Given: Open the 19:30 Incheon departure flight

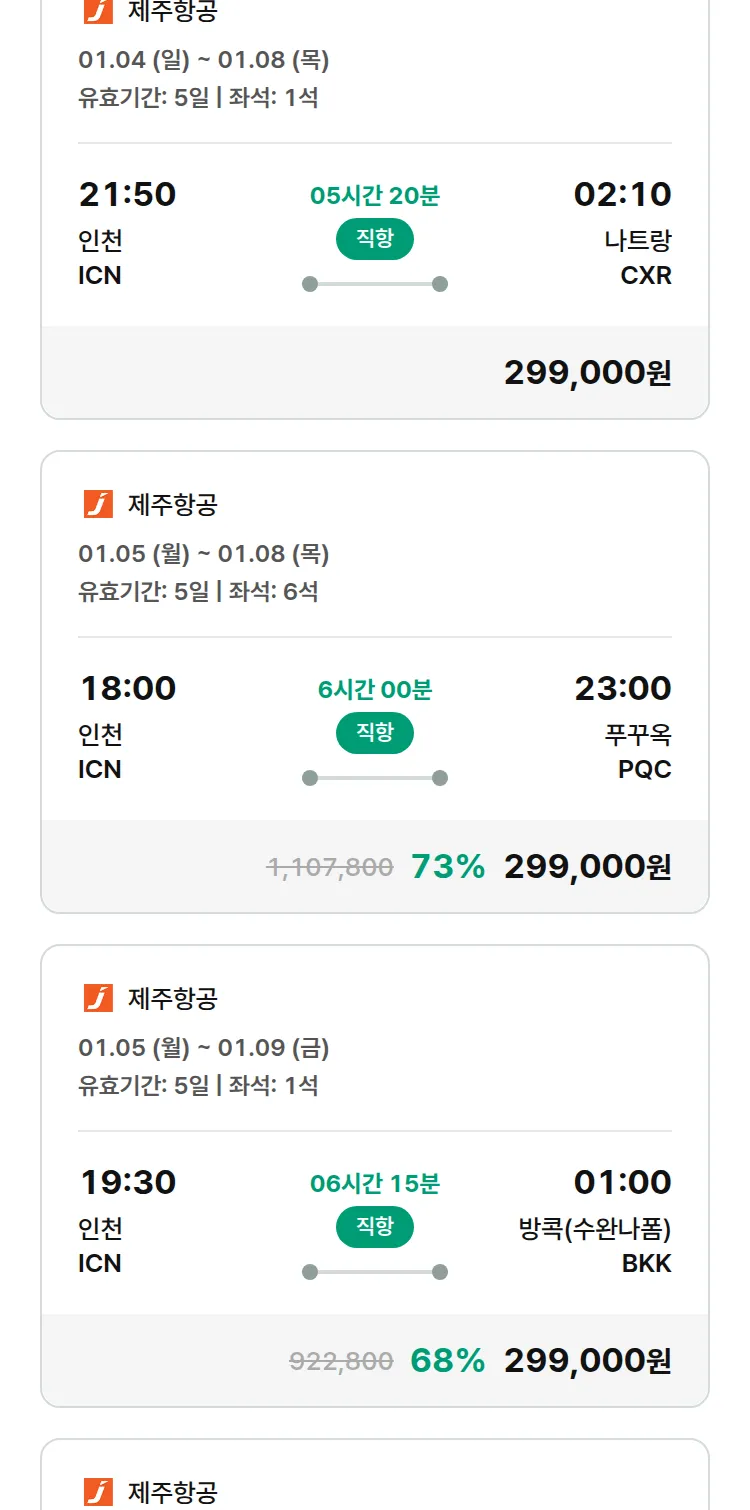Looking at the screenshot, I should point(127,1182).
